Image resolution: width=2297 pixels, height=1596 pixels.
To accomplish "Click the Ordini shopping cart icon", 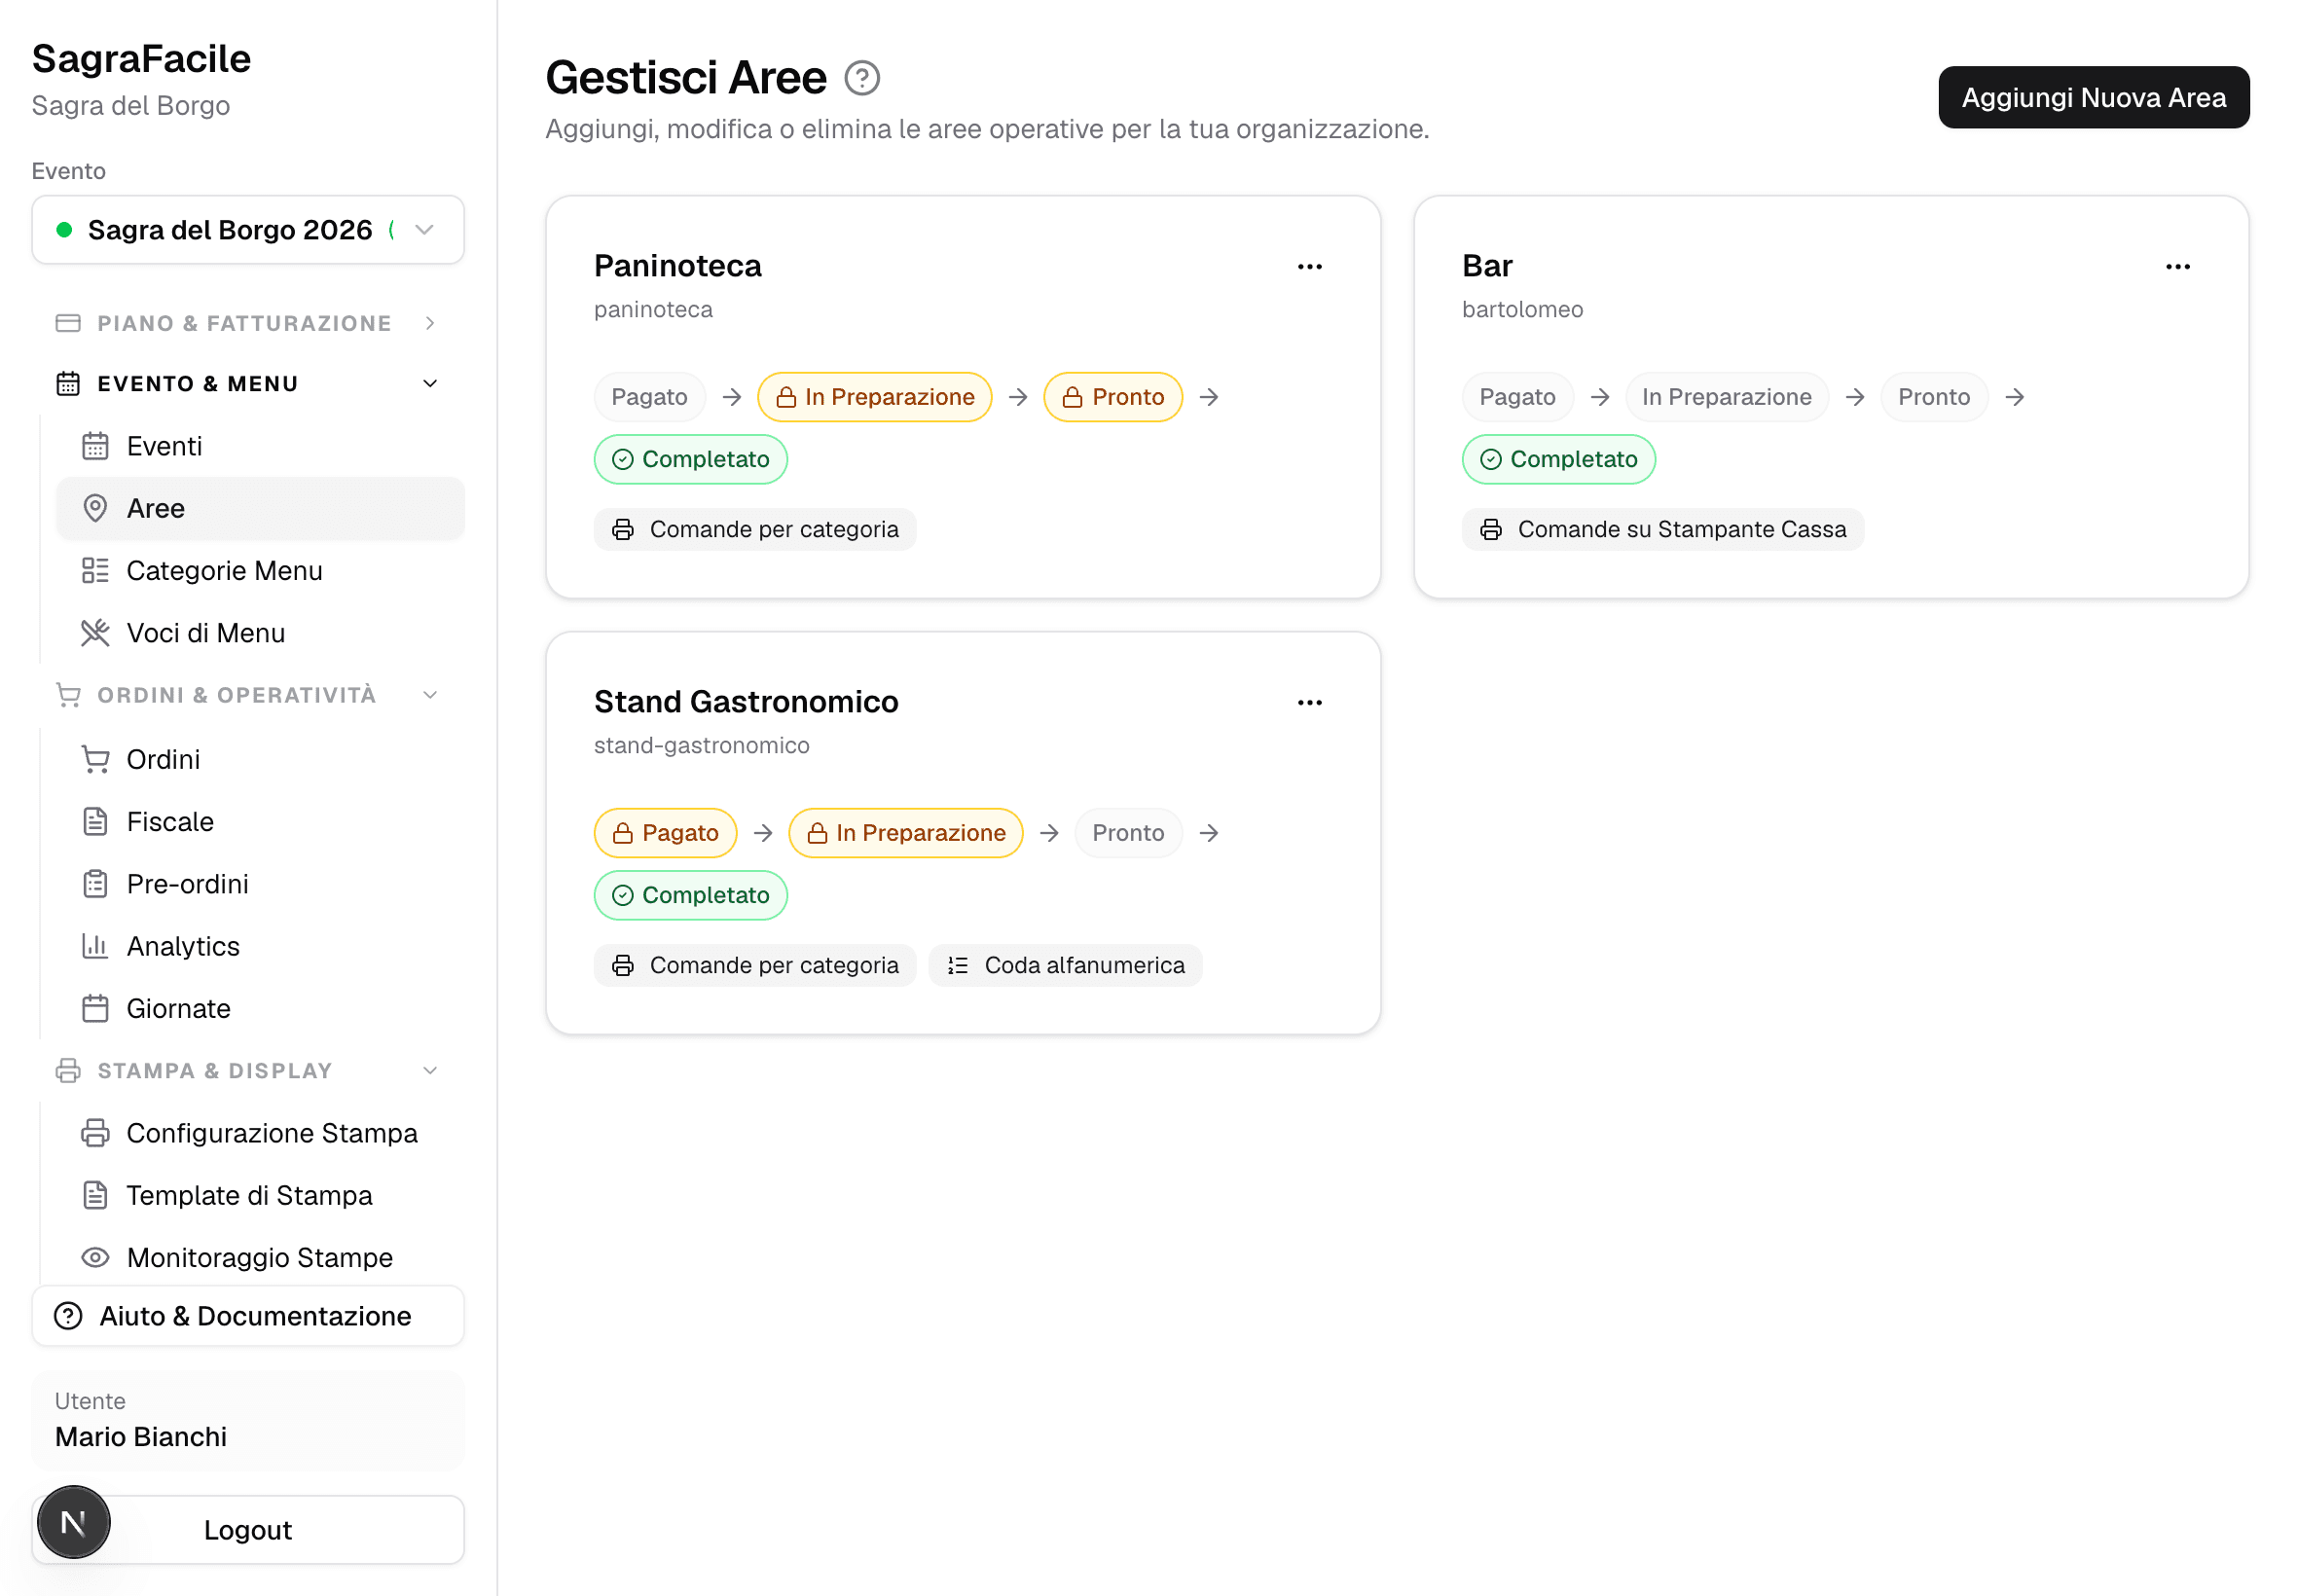I will (x=95, y=759).
